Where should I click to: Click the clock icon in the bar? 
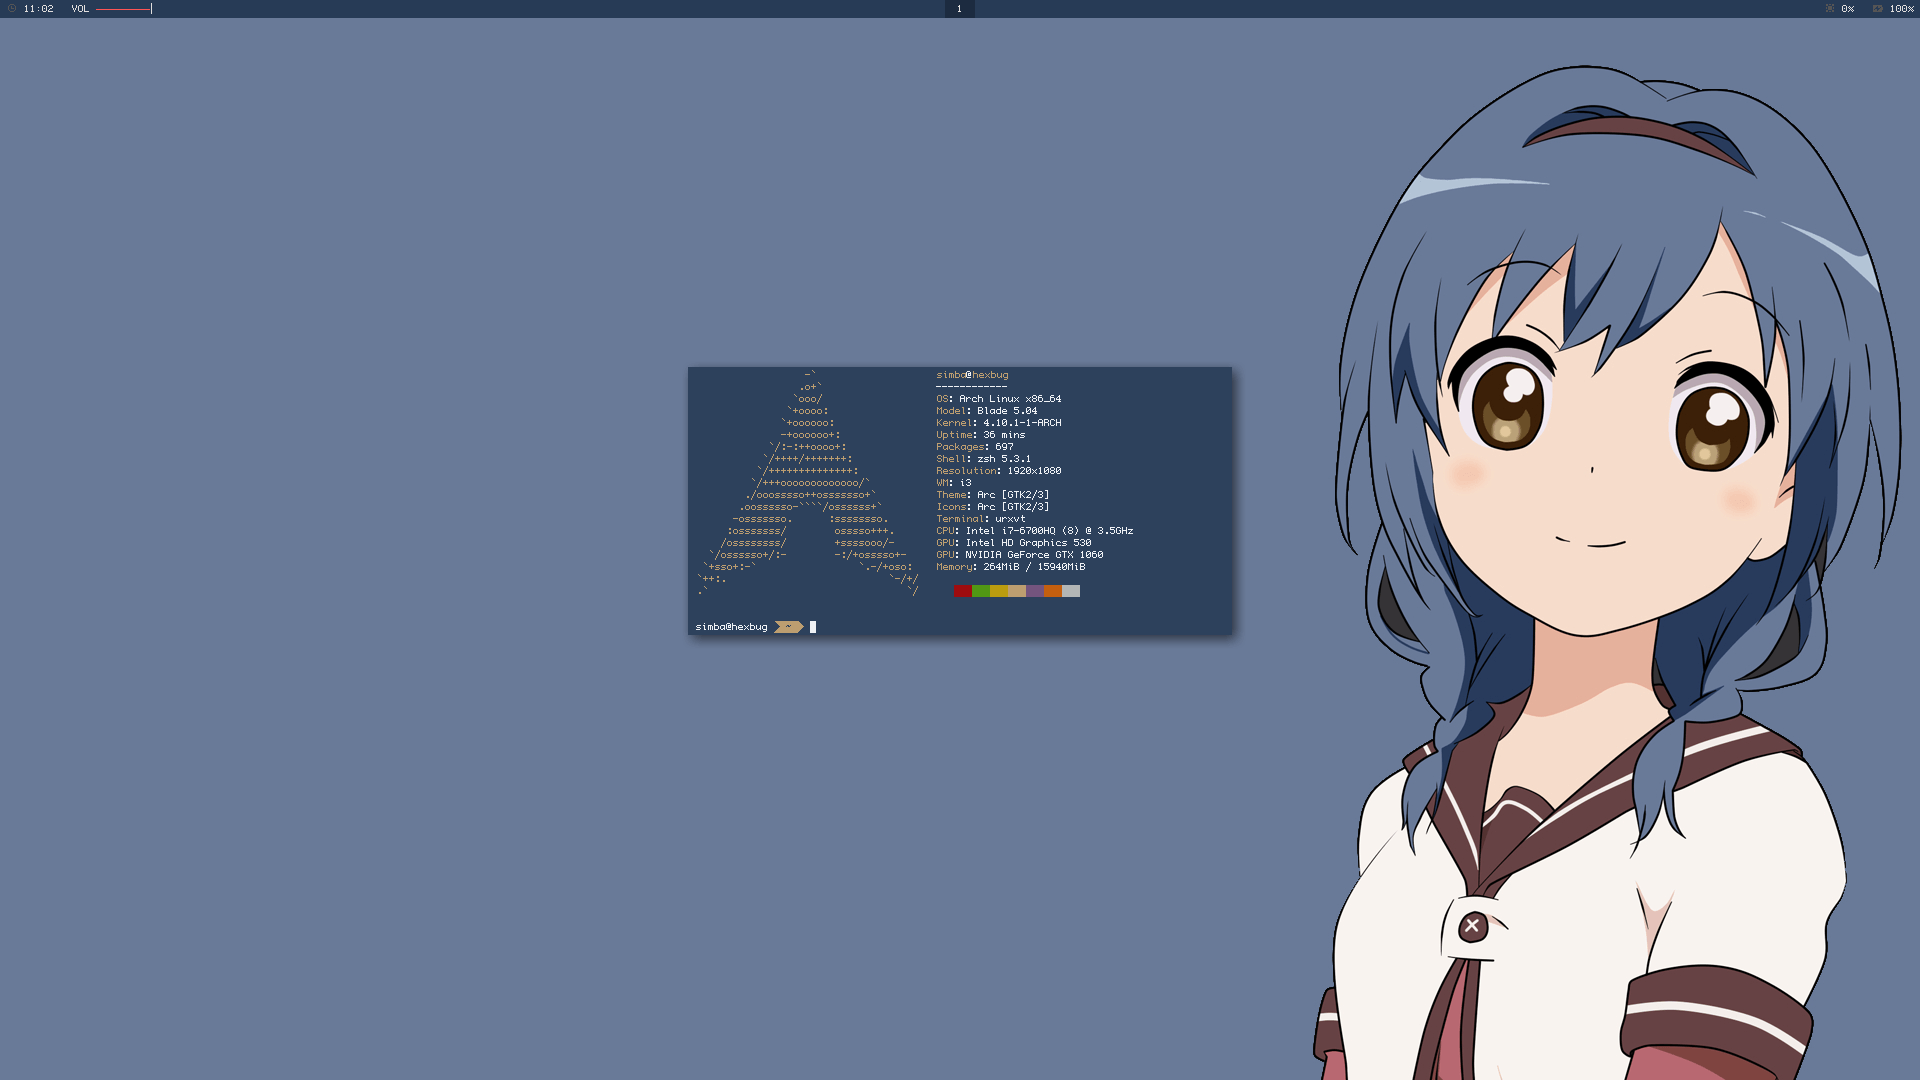click(12, 9)
